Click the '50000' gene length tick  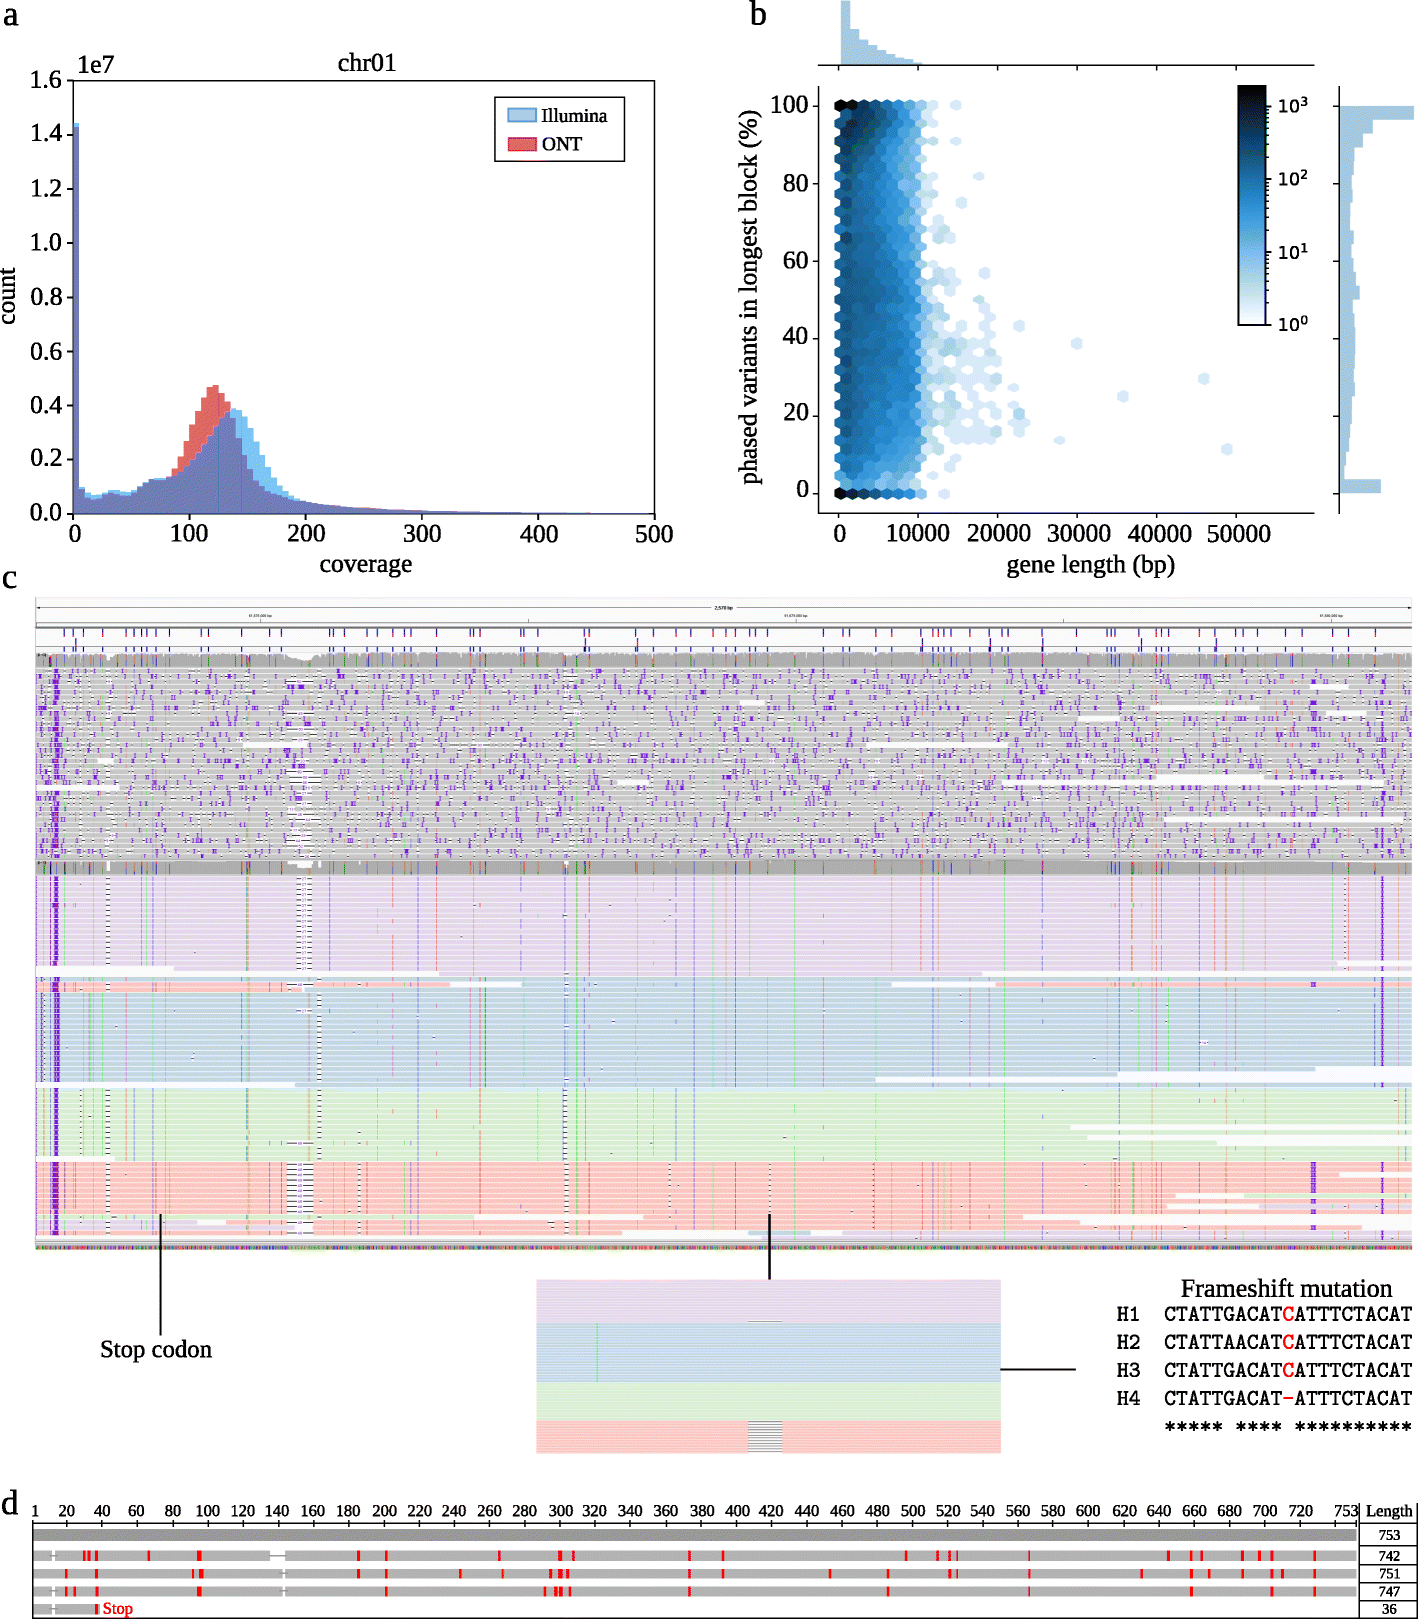[x=1238, y=534]
